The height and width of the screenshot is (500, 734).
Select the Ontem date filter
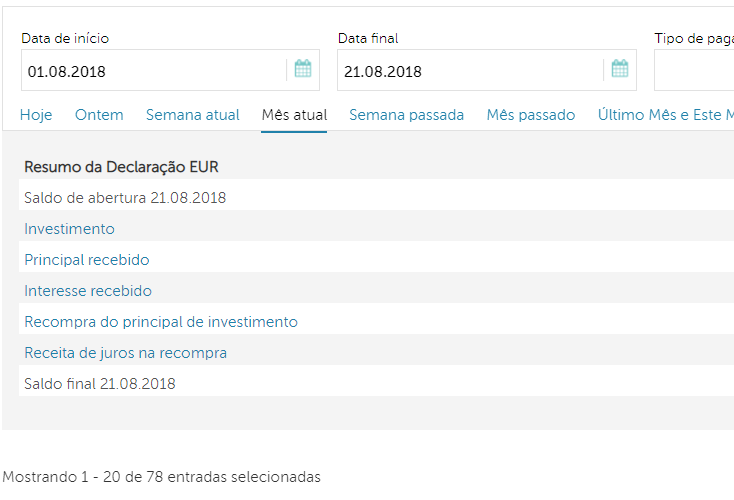(x=99, y=115)
